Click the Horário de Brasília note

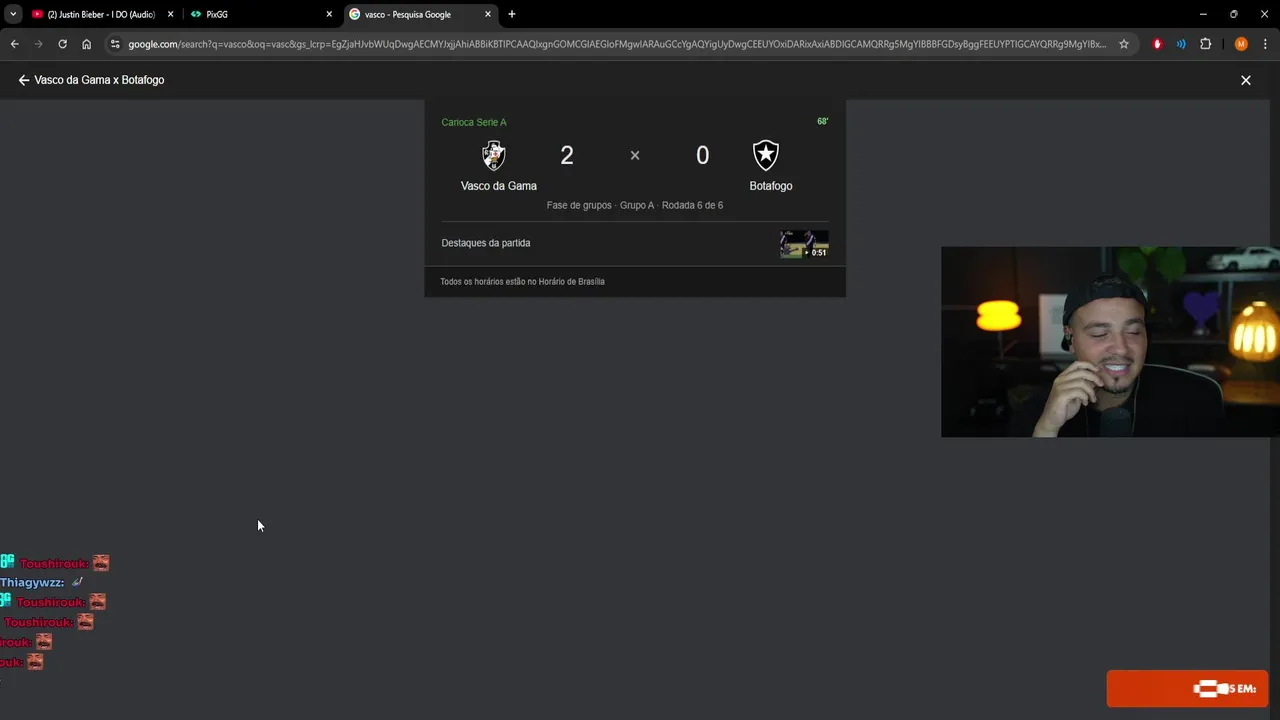[522, 282]
